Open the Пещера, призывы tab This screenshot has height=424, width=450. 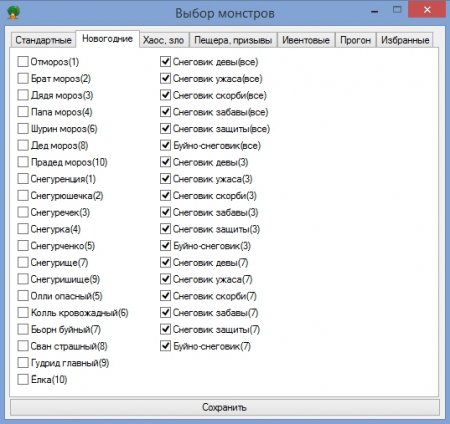(x=233, y=40)
